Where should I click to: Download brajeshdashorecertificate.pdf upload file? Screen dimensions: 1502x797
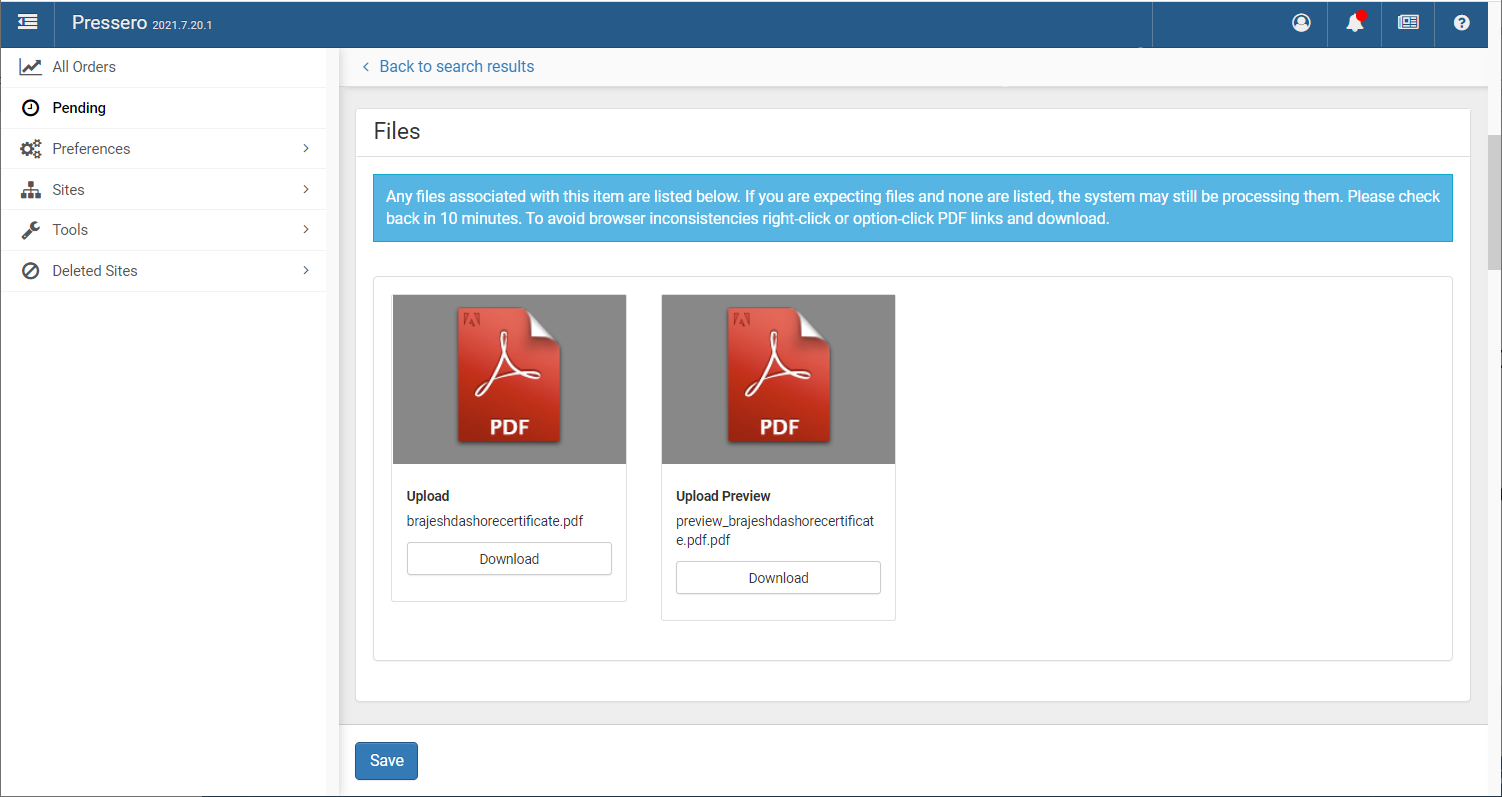pyautogui.click(x=509, y=559)
